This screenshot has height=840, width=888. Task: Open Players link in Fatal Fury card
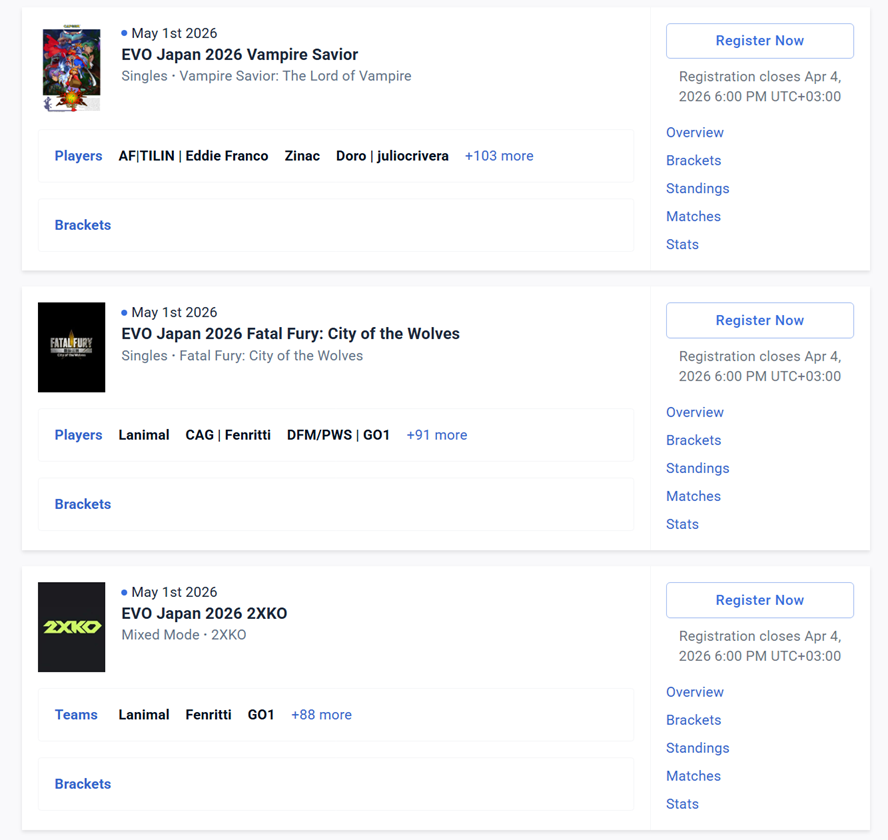[78, 435]
